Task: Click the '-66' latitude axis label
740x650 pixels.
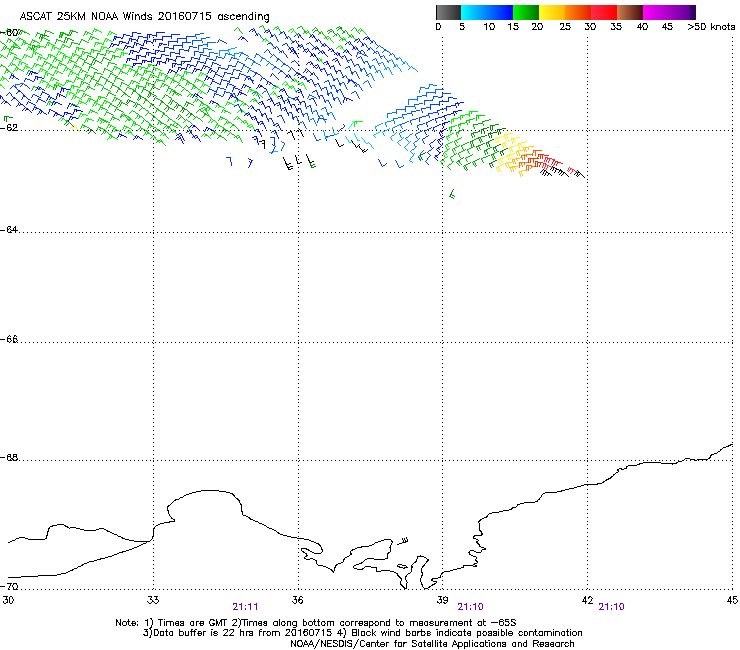Action: pos(9,339)
